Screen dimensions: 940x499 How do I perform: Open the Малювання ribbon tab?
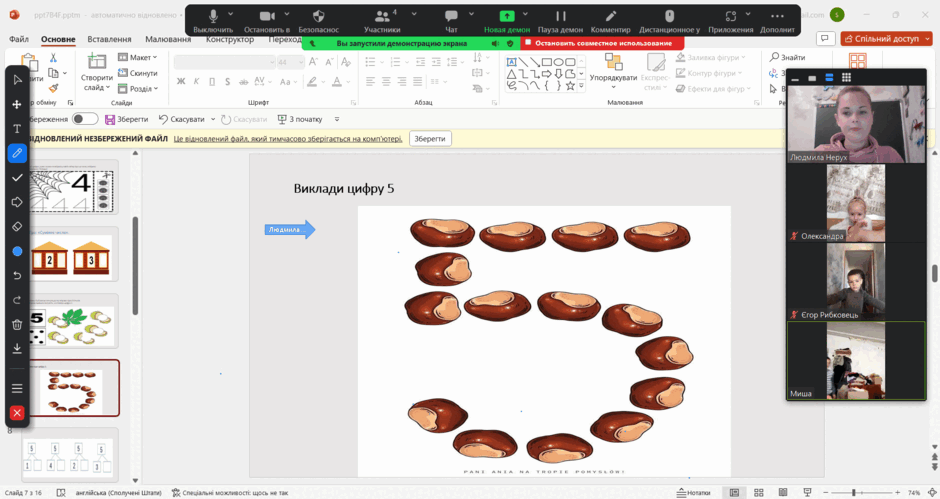(x=168, y=39)
